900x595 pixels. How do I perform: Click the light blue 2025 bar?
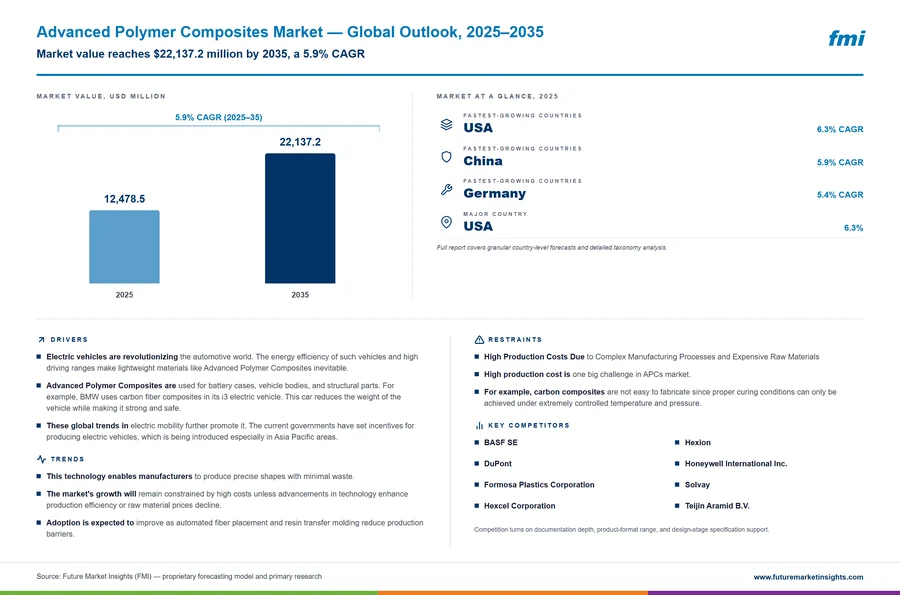pyautogui.click(x=124, y=247)
